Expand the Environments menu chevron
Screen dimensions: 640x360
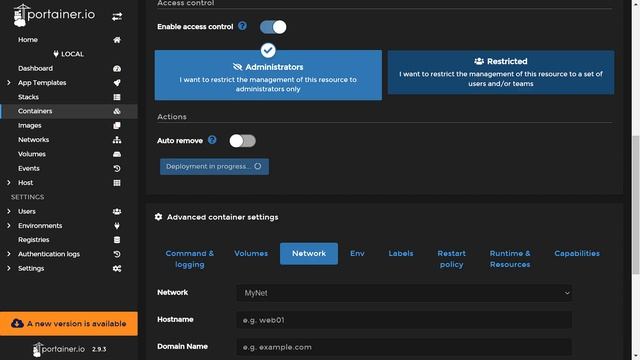tap(9, 226)
